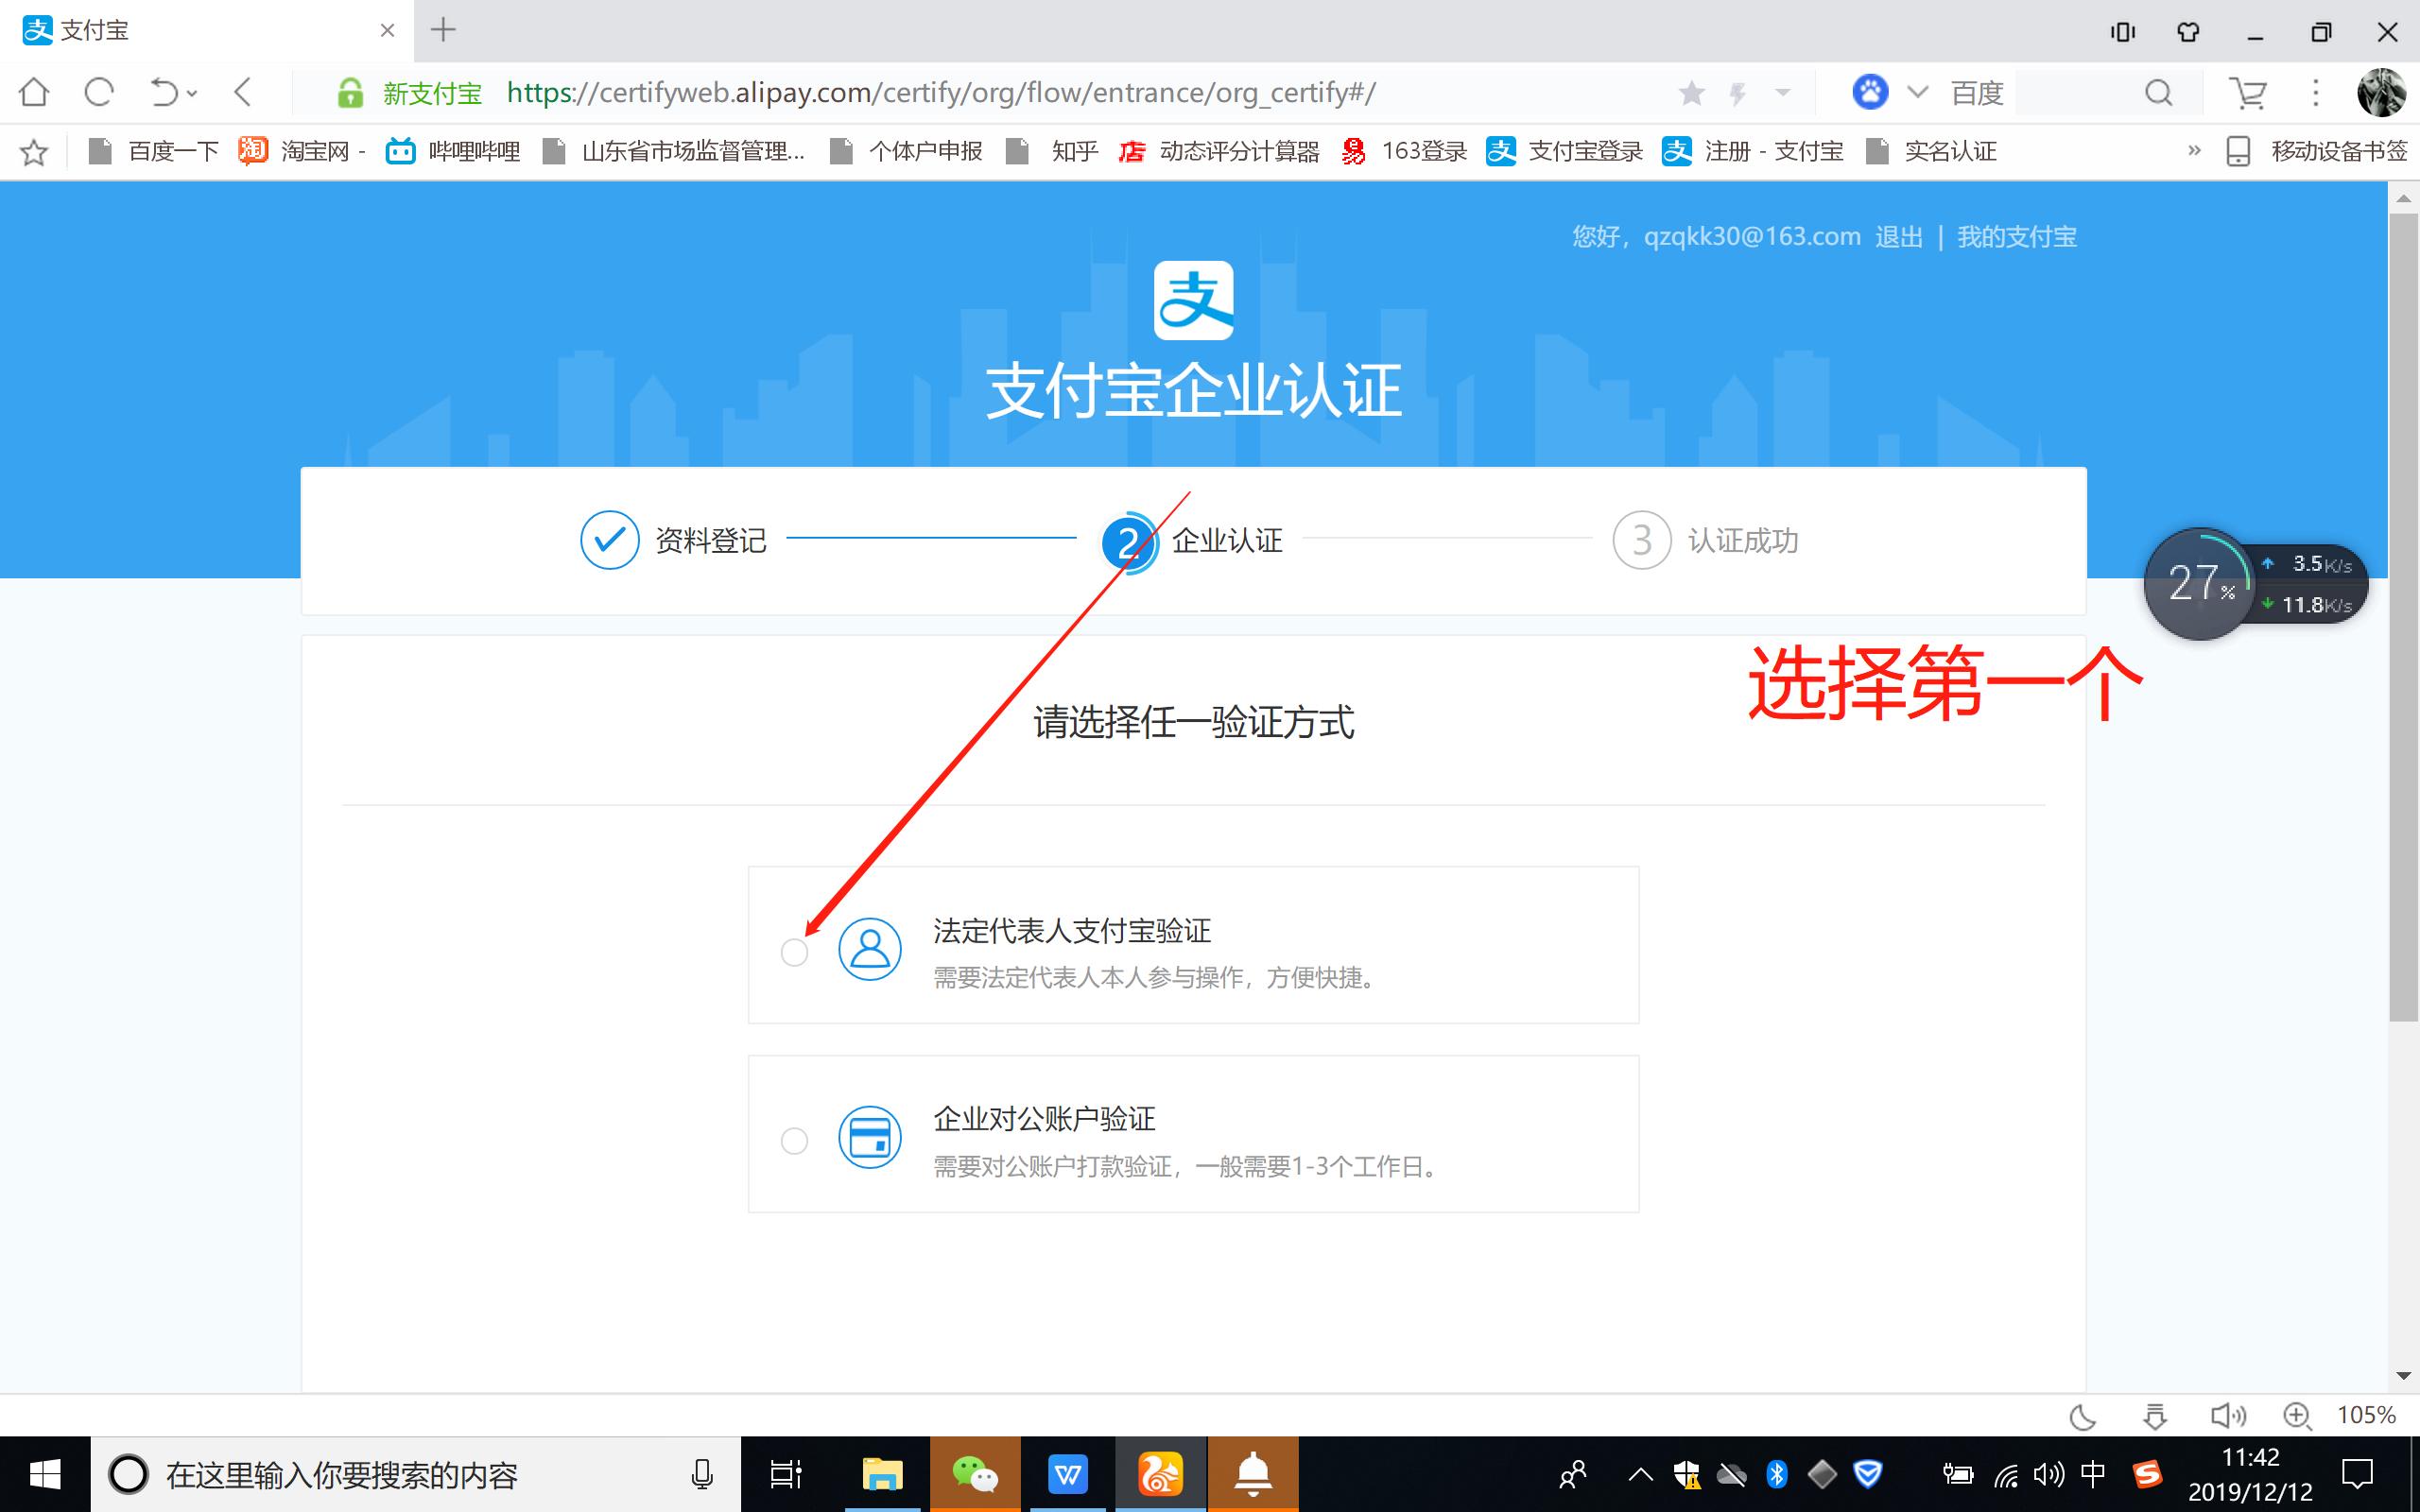Click the lightning speed mode icon
Viewport: 2420px width, 1512px height.
pyautogui.click(x=1738, y=93)
